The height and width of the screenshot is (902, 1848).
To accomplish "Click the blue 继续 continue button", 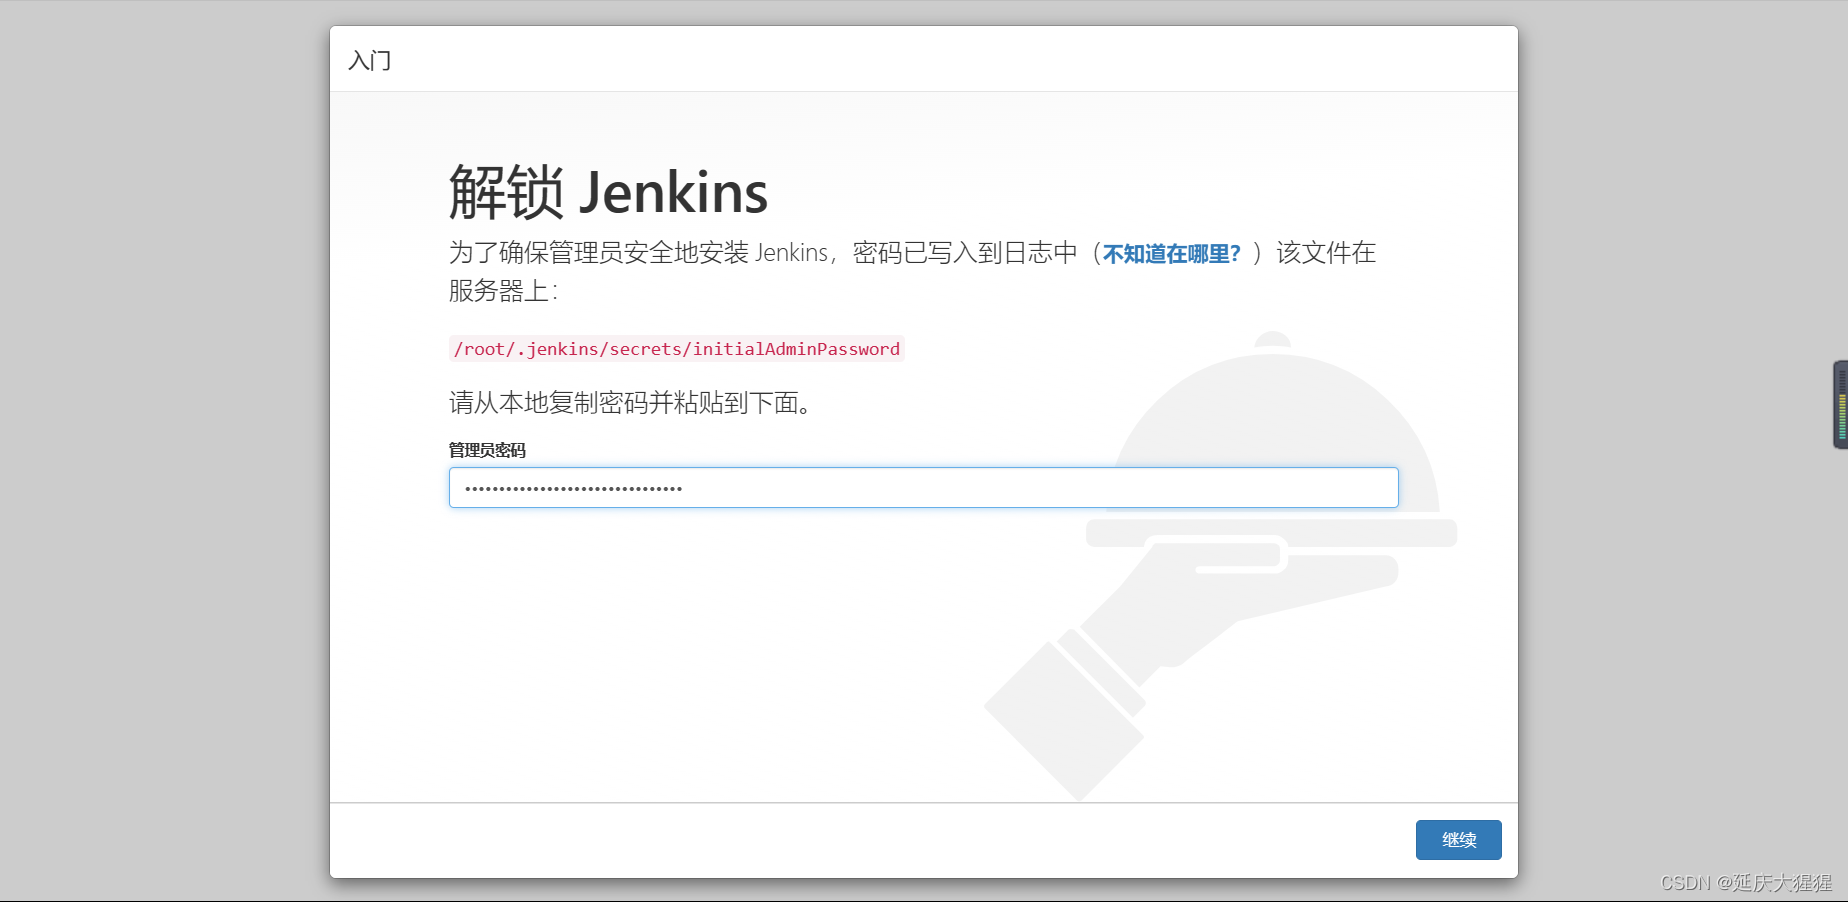I will (x=1458, y=840).
